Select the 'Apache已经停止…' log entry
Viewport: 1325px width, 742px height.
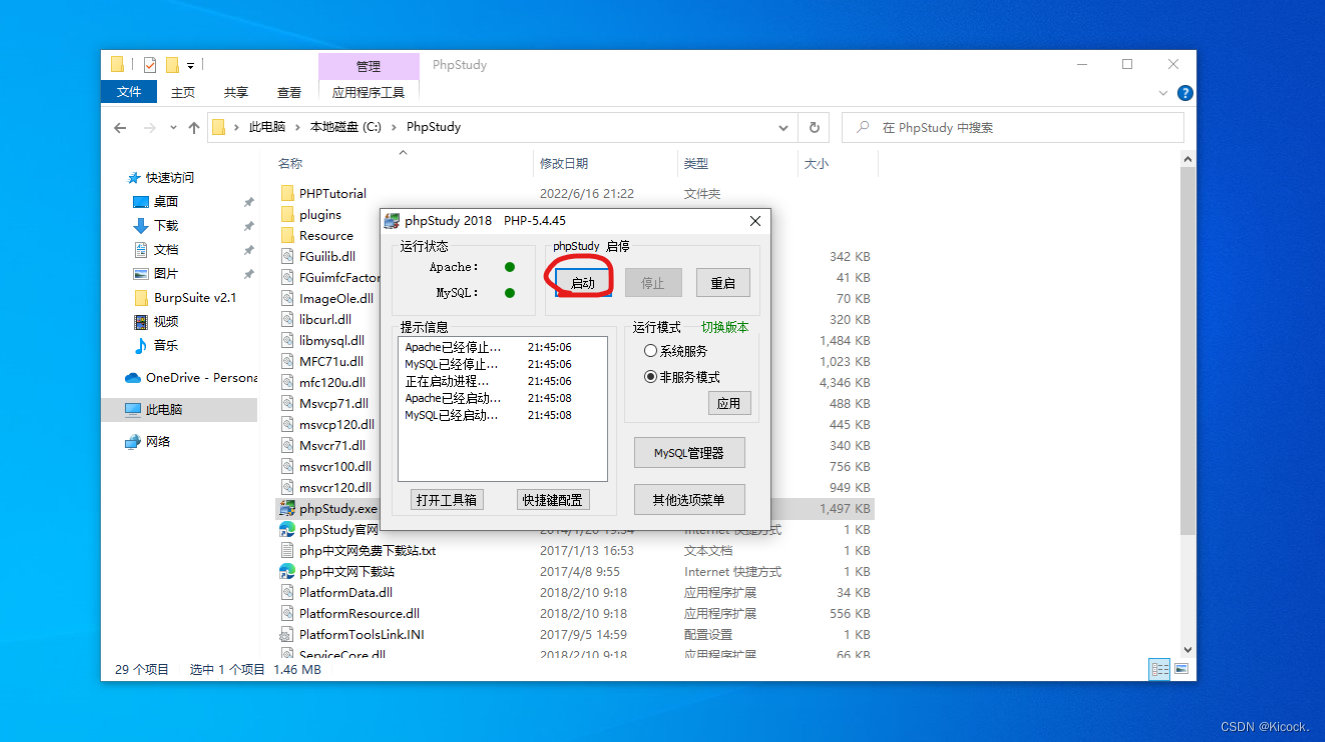pyautogui.click(x=488, y=347)
